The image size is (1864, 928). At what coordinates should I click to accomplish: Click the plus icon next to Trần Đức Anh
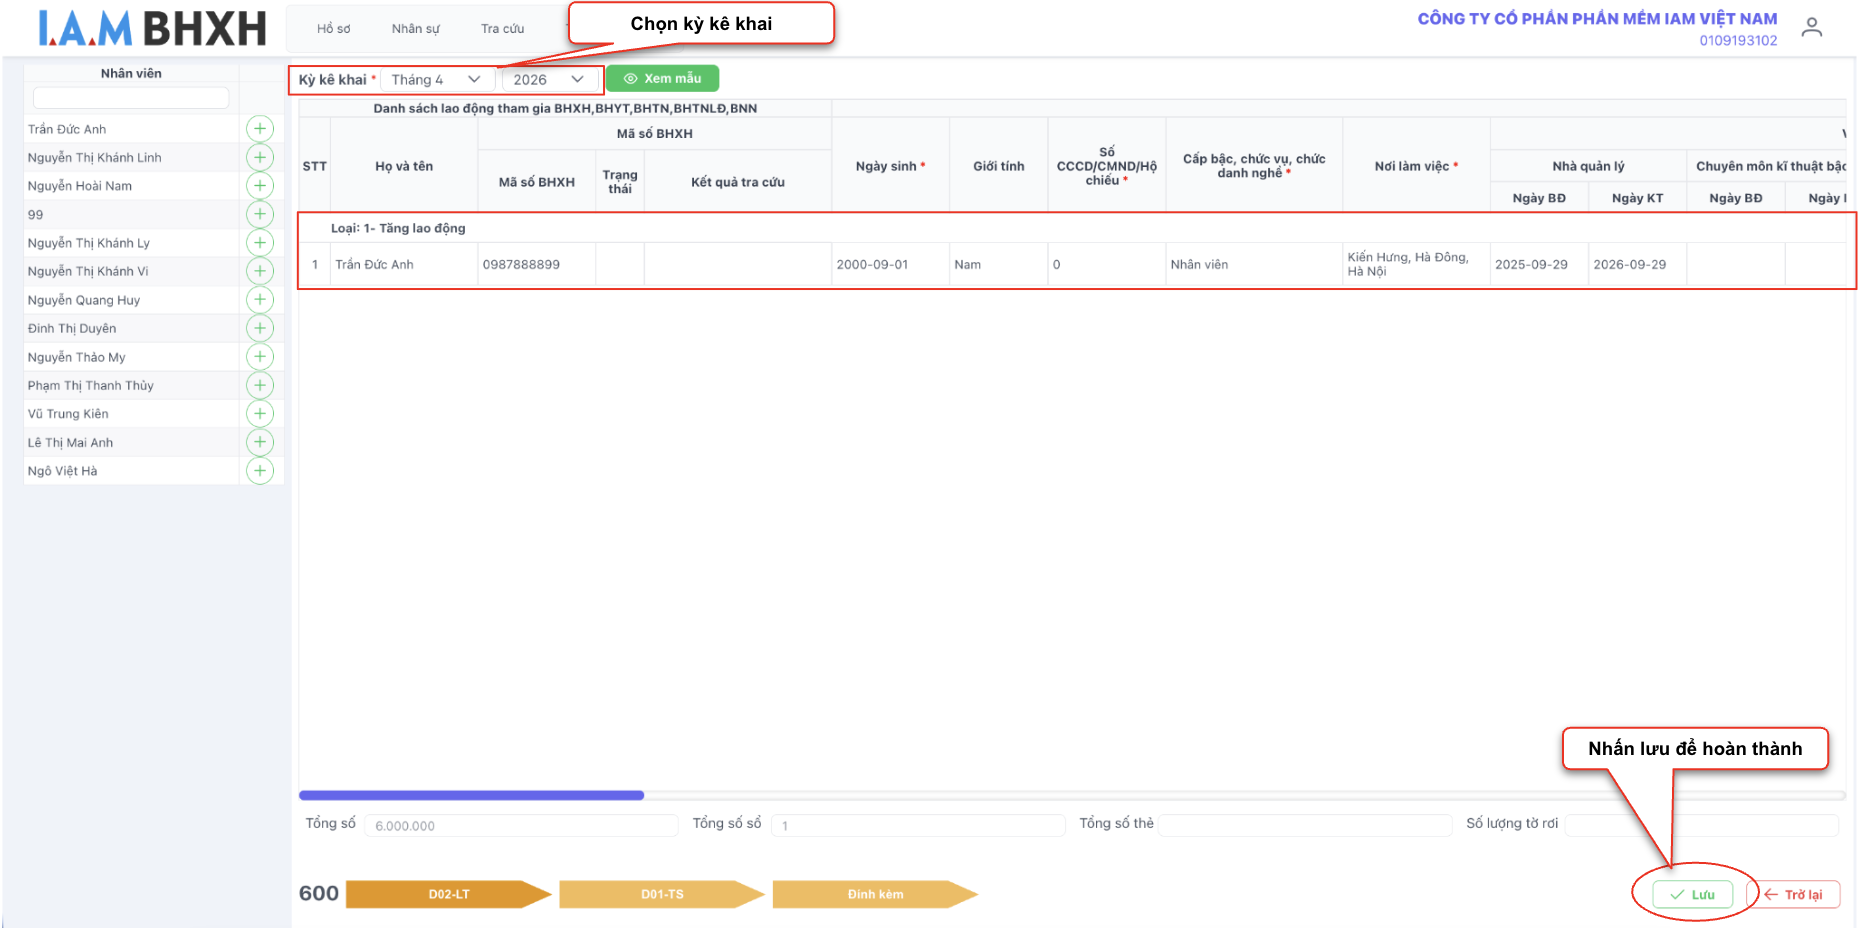(260, 129)
